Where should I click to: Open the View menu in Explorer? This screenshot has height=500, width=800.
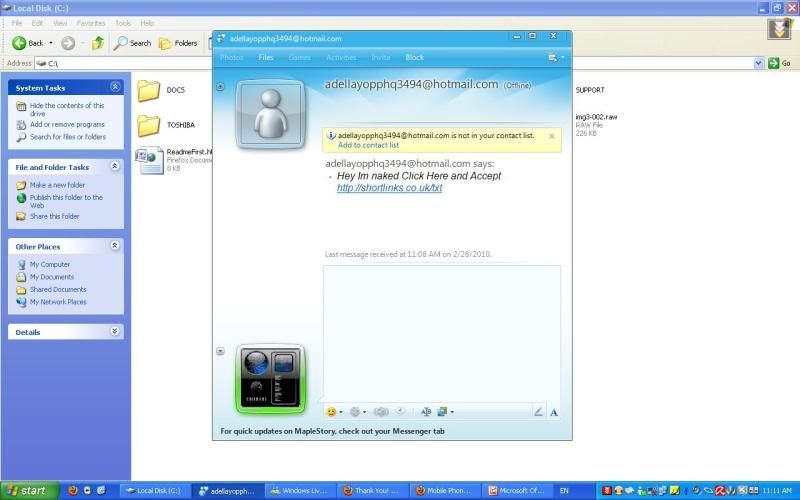[60, 23]
